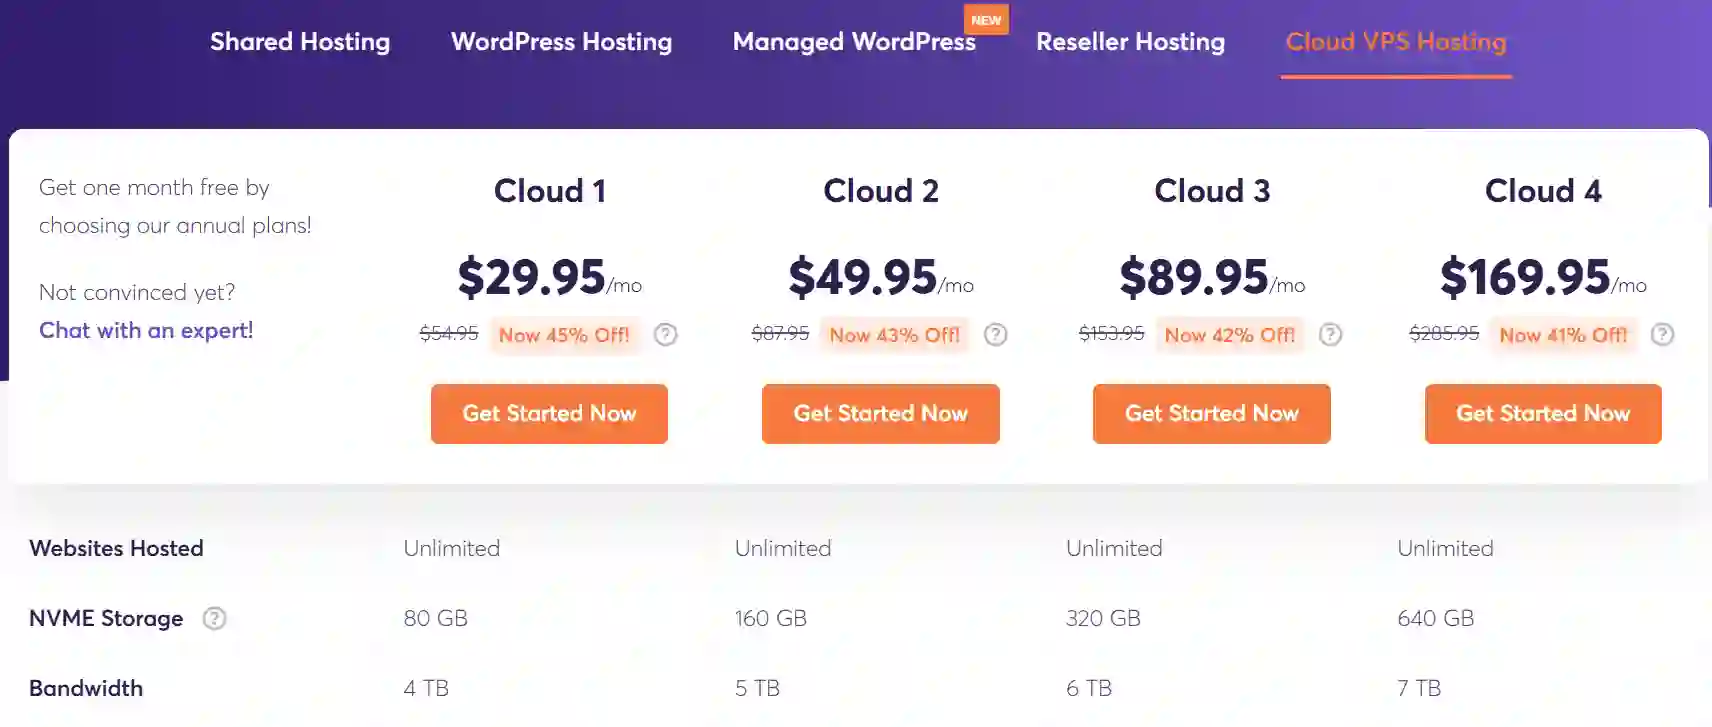Get started with the Cloud 1 plan
1712x727 pixels.
[549, 413]
